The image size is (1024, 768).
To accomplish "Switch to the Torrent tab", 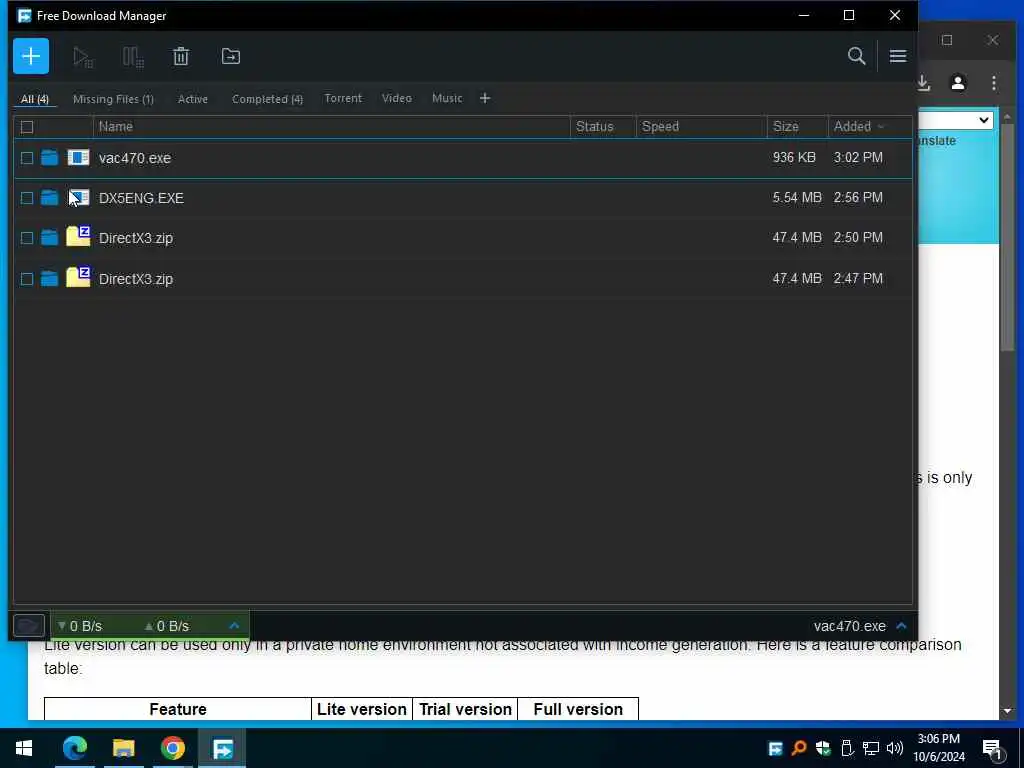I will [x=343, y=99].
